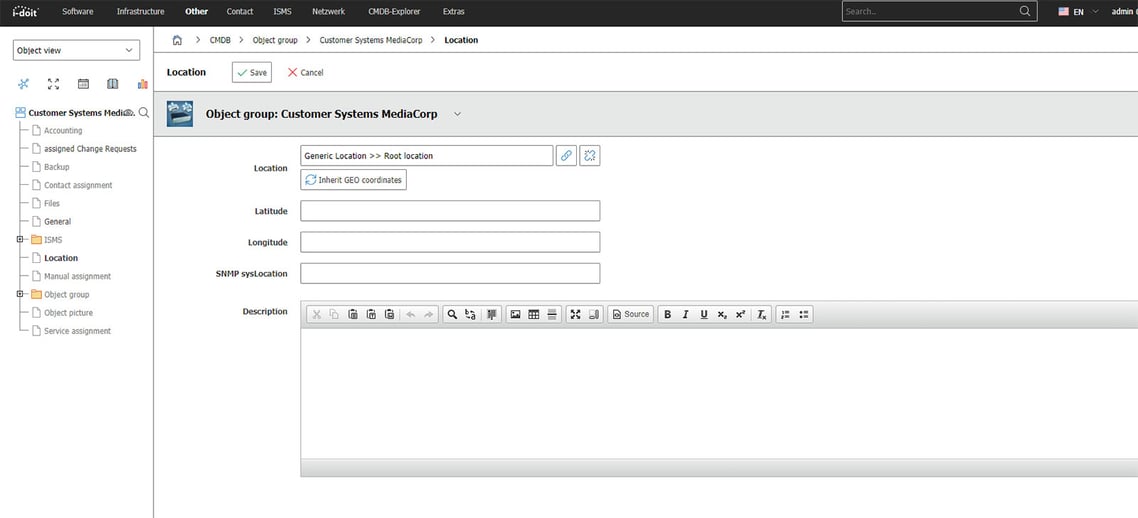Expand the Object group folder in tree
The height and width of the screenshot is (518, 1138).
(x=20, y=294)
